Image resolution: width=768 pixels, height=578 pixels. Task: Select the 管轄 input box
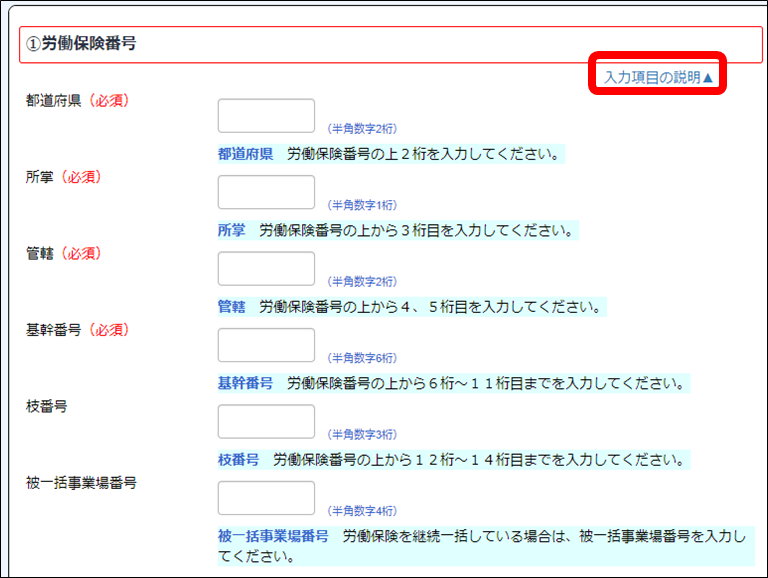click(x=266, y=268)
